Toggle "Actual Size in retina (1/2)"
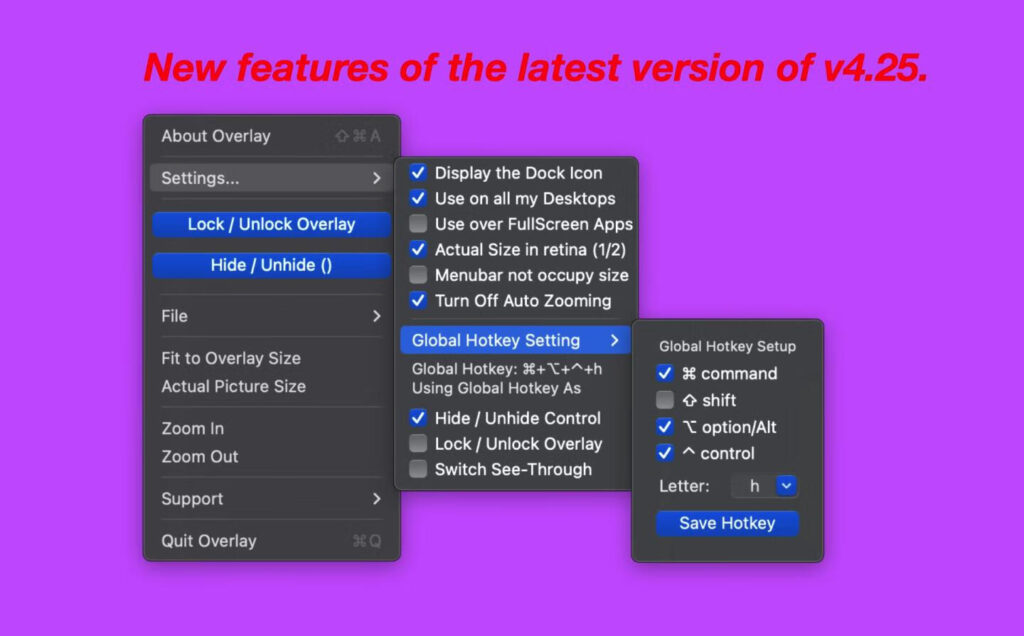1024x636 pixels. coord(418,250)
